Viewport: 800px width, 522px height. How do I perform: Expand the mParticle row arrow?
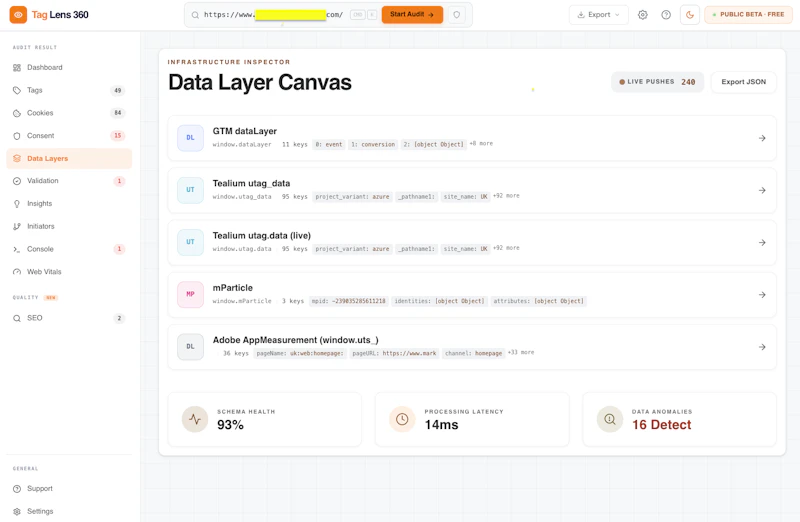tap(762, 295)
